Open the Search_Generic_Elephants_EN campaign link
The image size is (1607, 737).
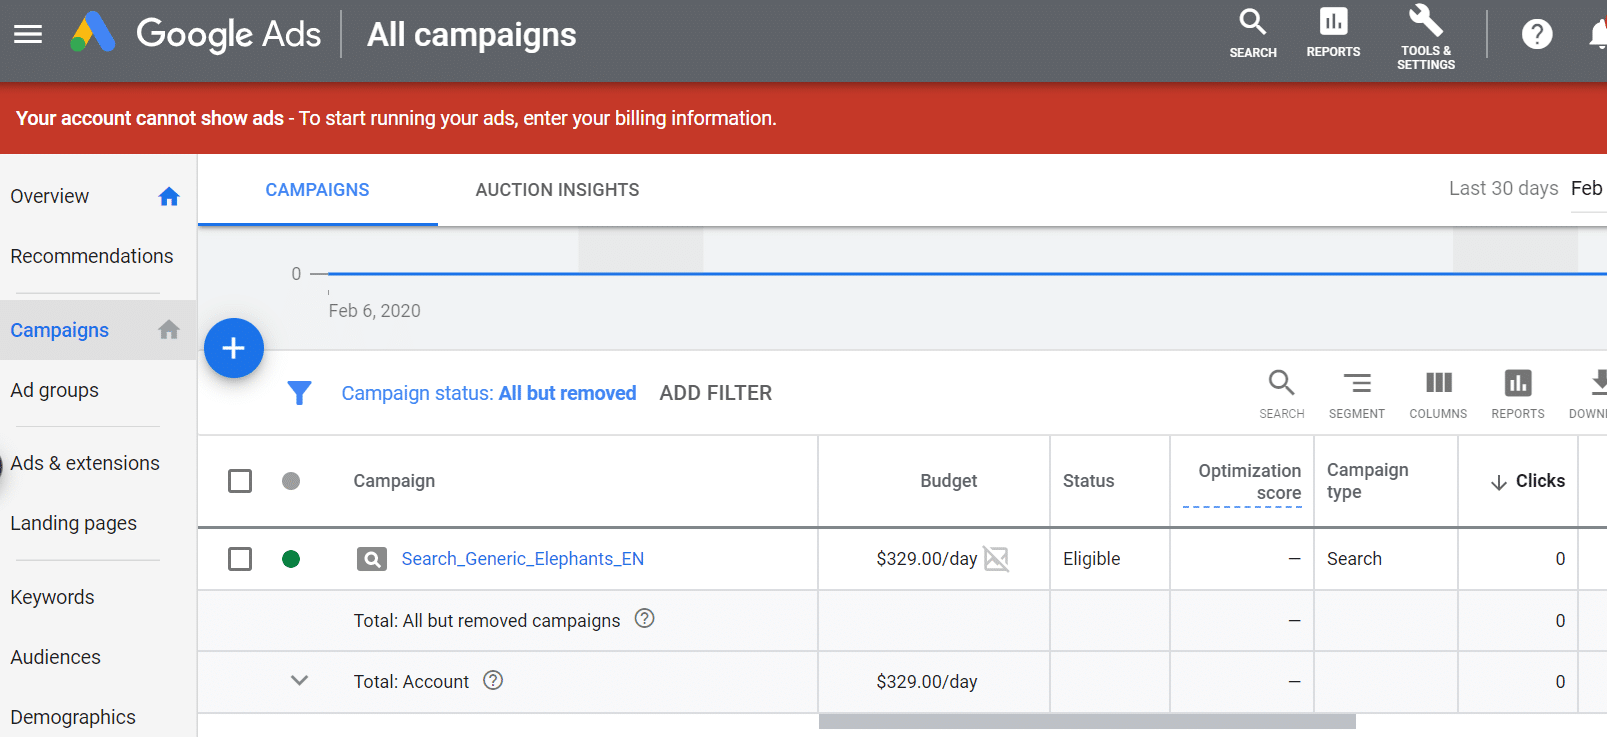[x=522, y=559]
